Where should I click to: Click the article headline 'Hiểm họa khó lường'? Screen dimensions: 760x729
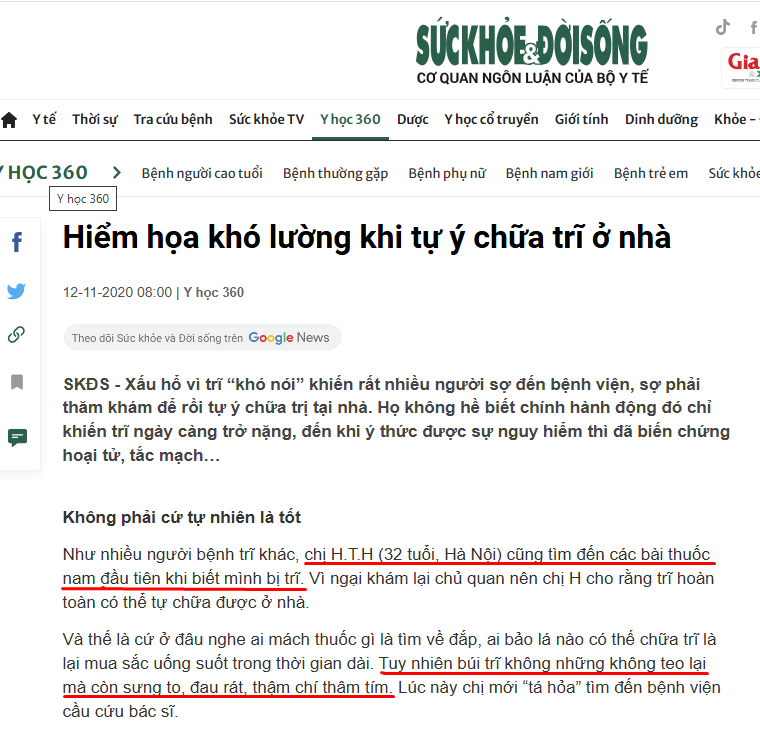click(366, 238)
